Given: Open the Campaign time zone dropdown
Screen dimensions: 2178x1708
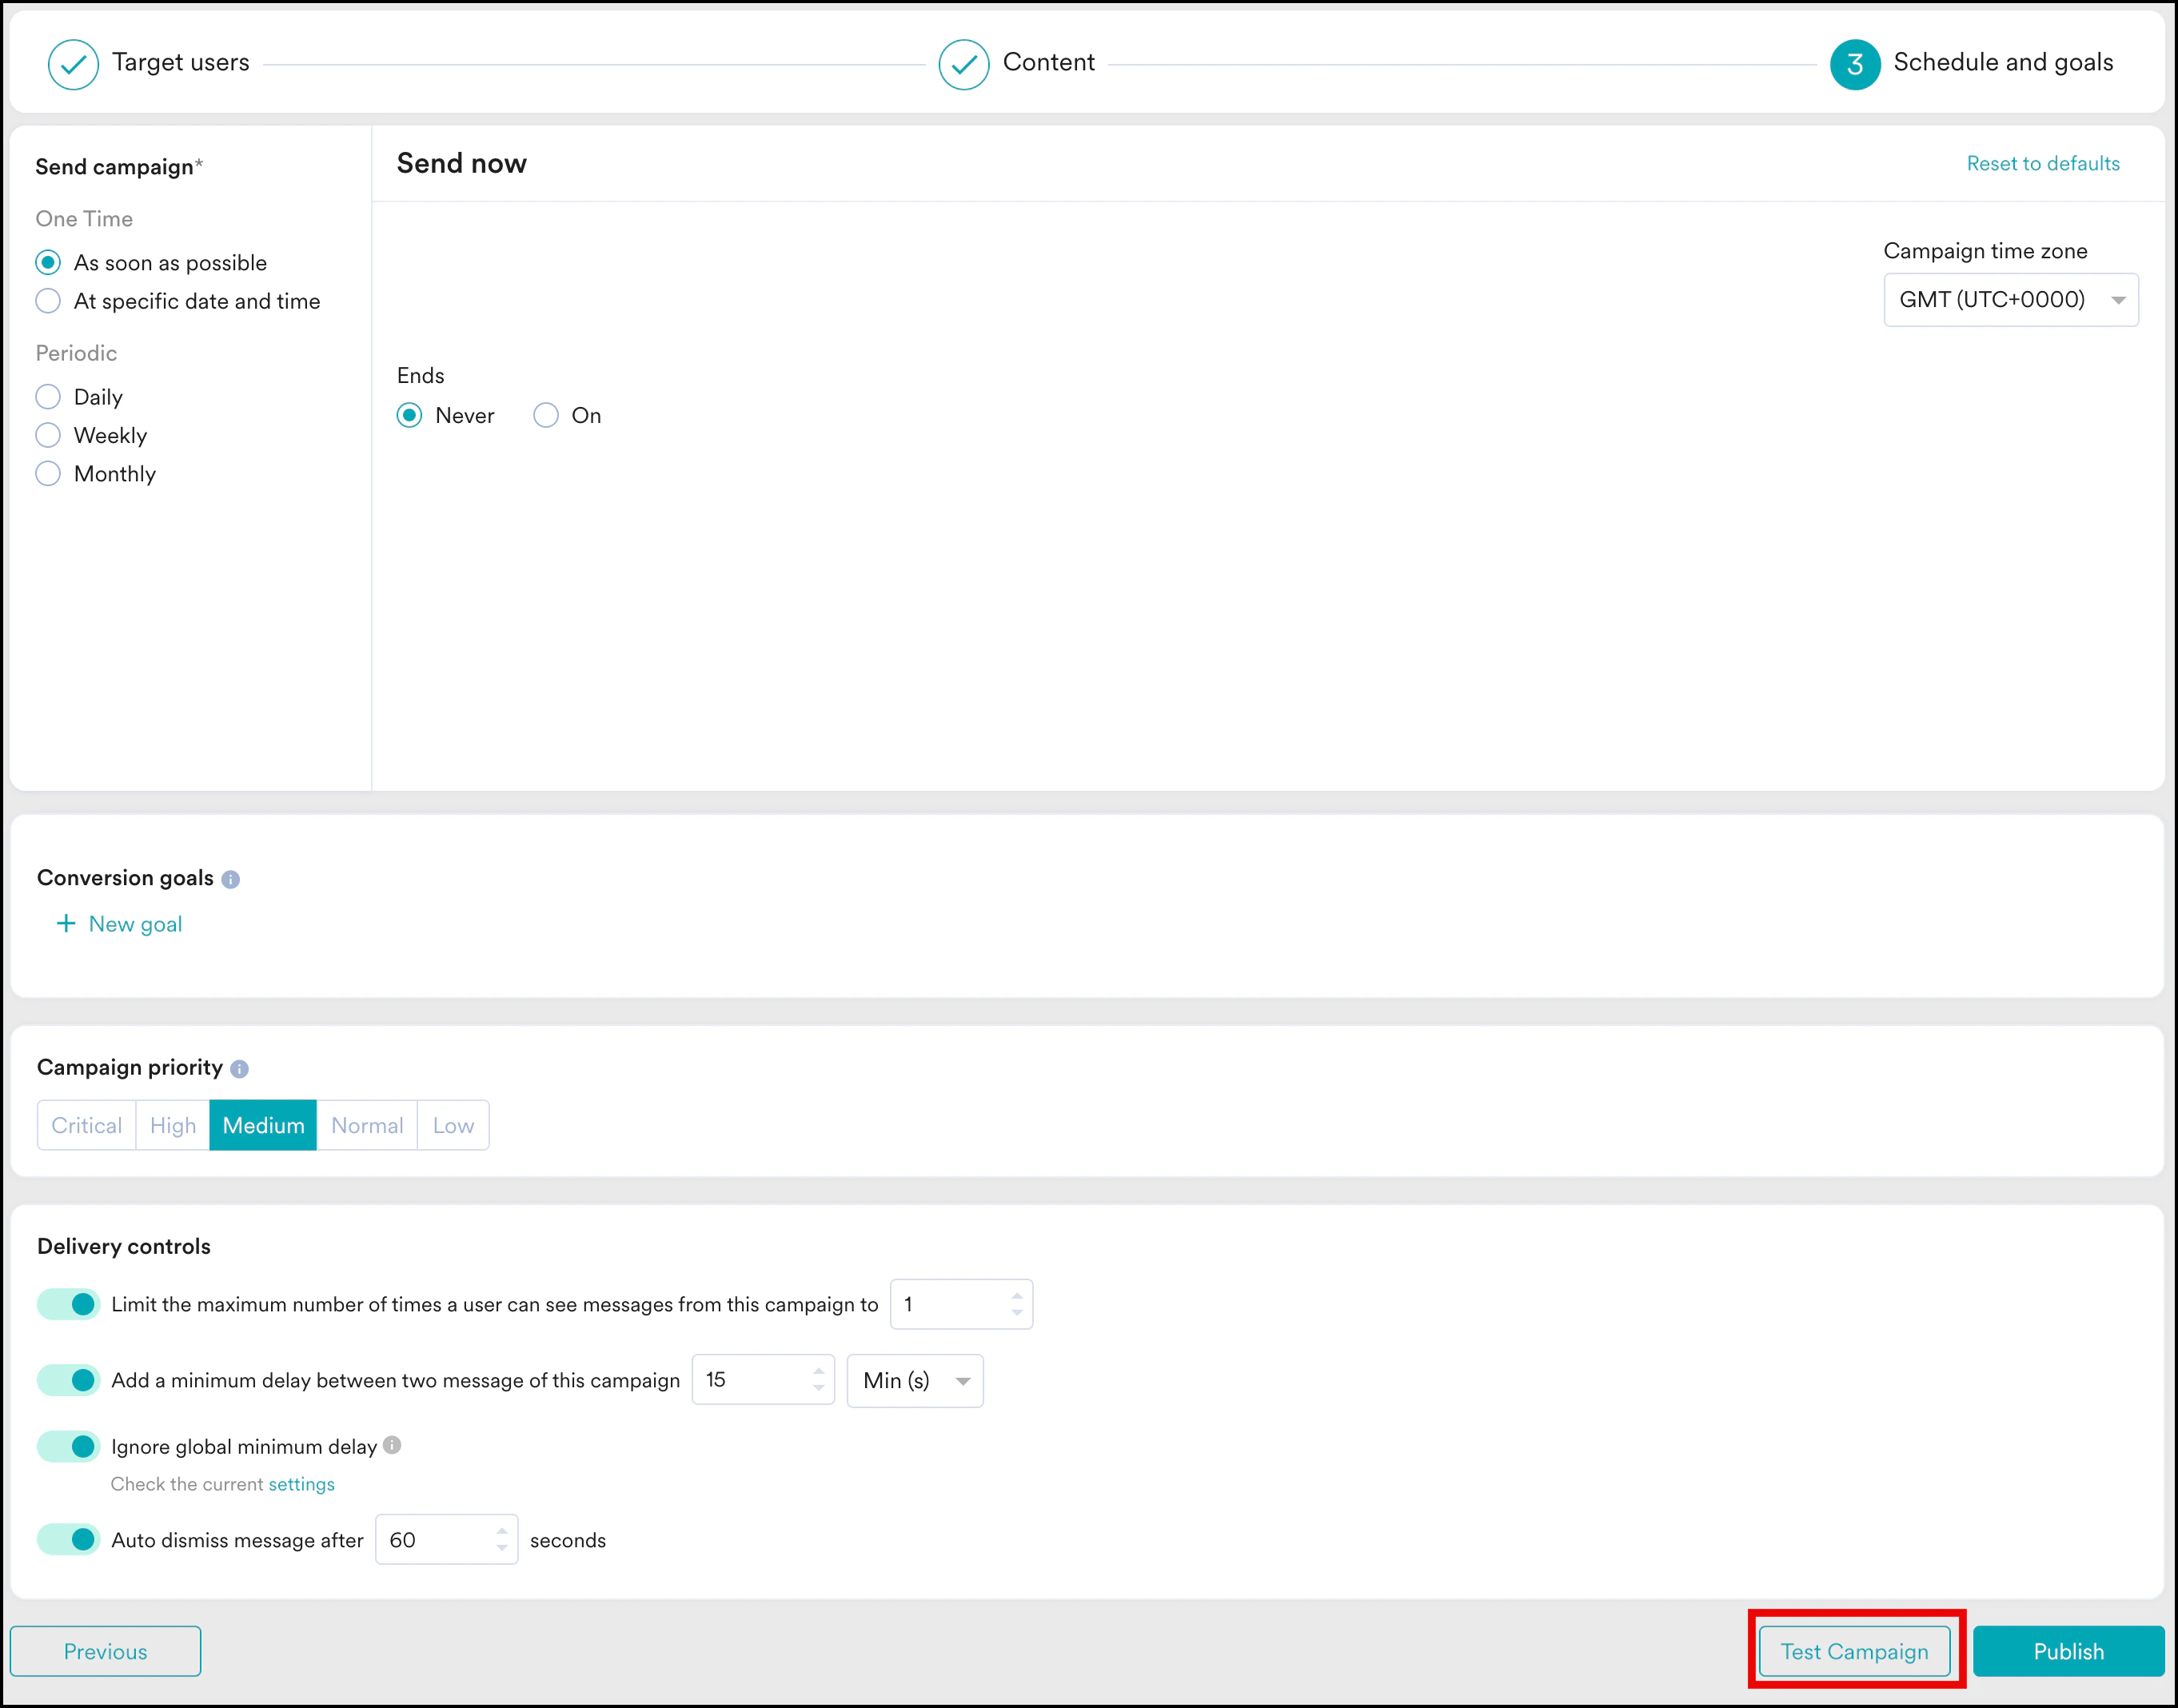Looking at the screenshot, I should [2010, 300].
